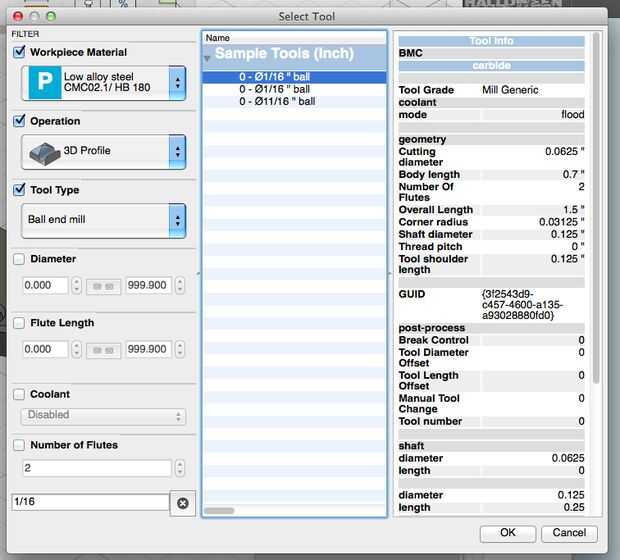
Task: Enable the Flute Length filter
Action: pos(19,323)
